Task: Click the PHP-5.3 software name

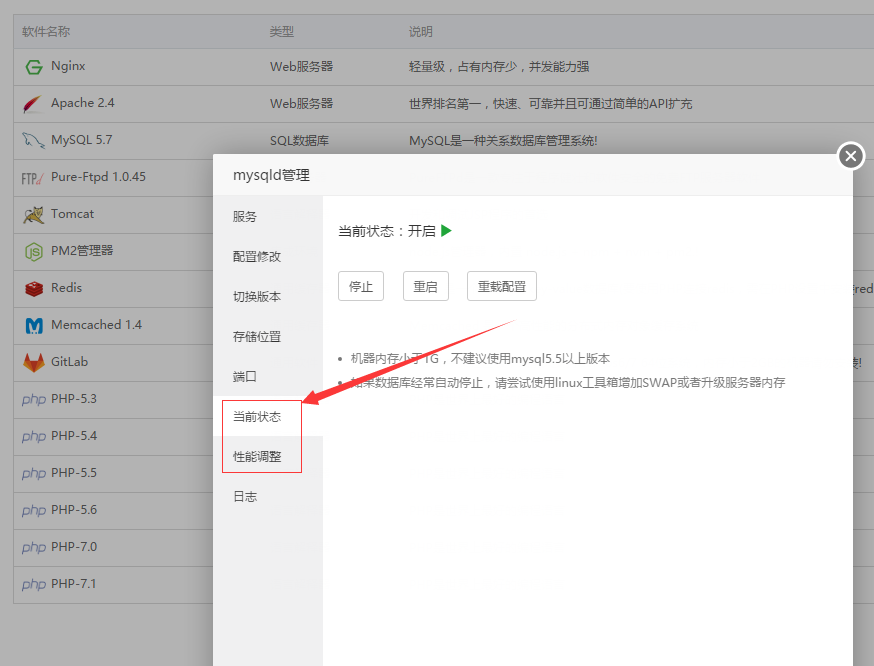Action: pyautogui.click(x=74, y=399)
